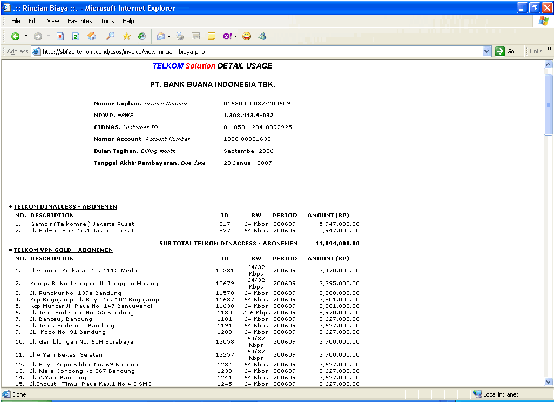Click the PT. BANK BUANA INDONESIA TBK. title

point(213,85)
